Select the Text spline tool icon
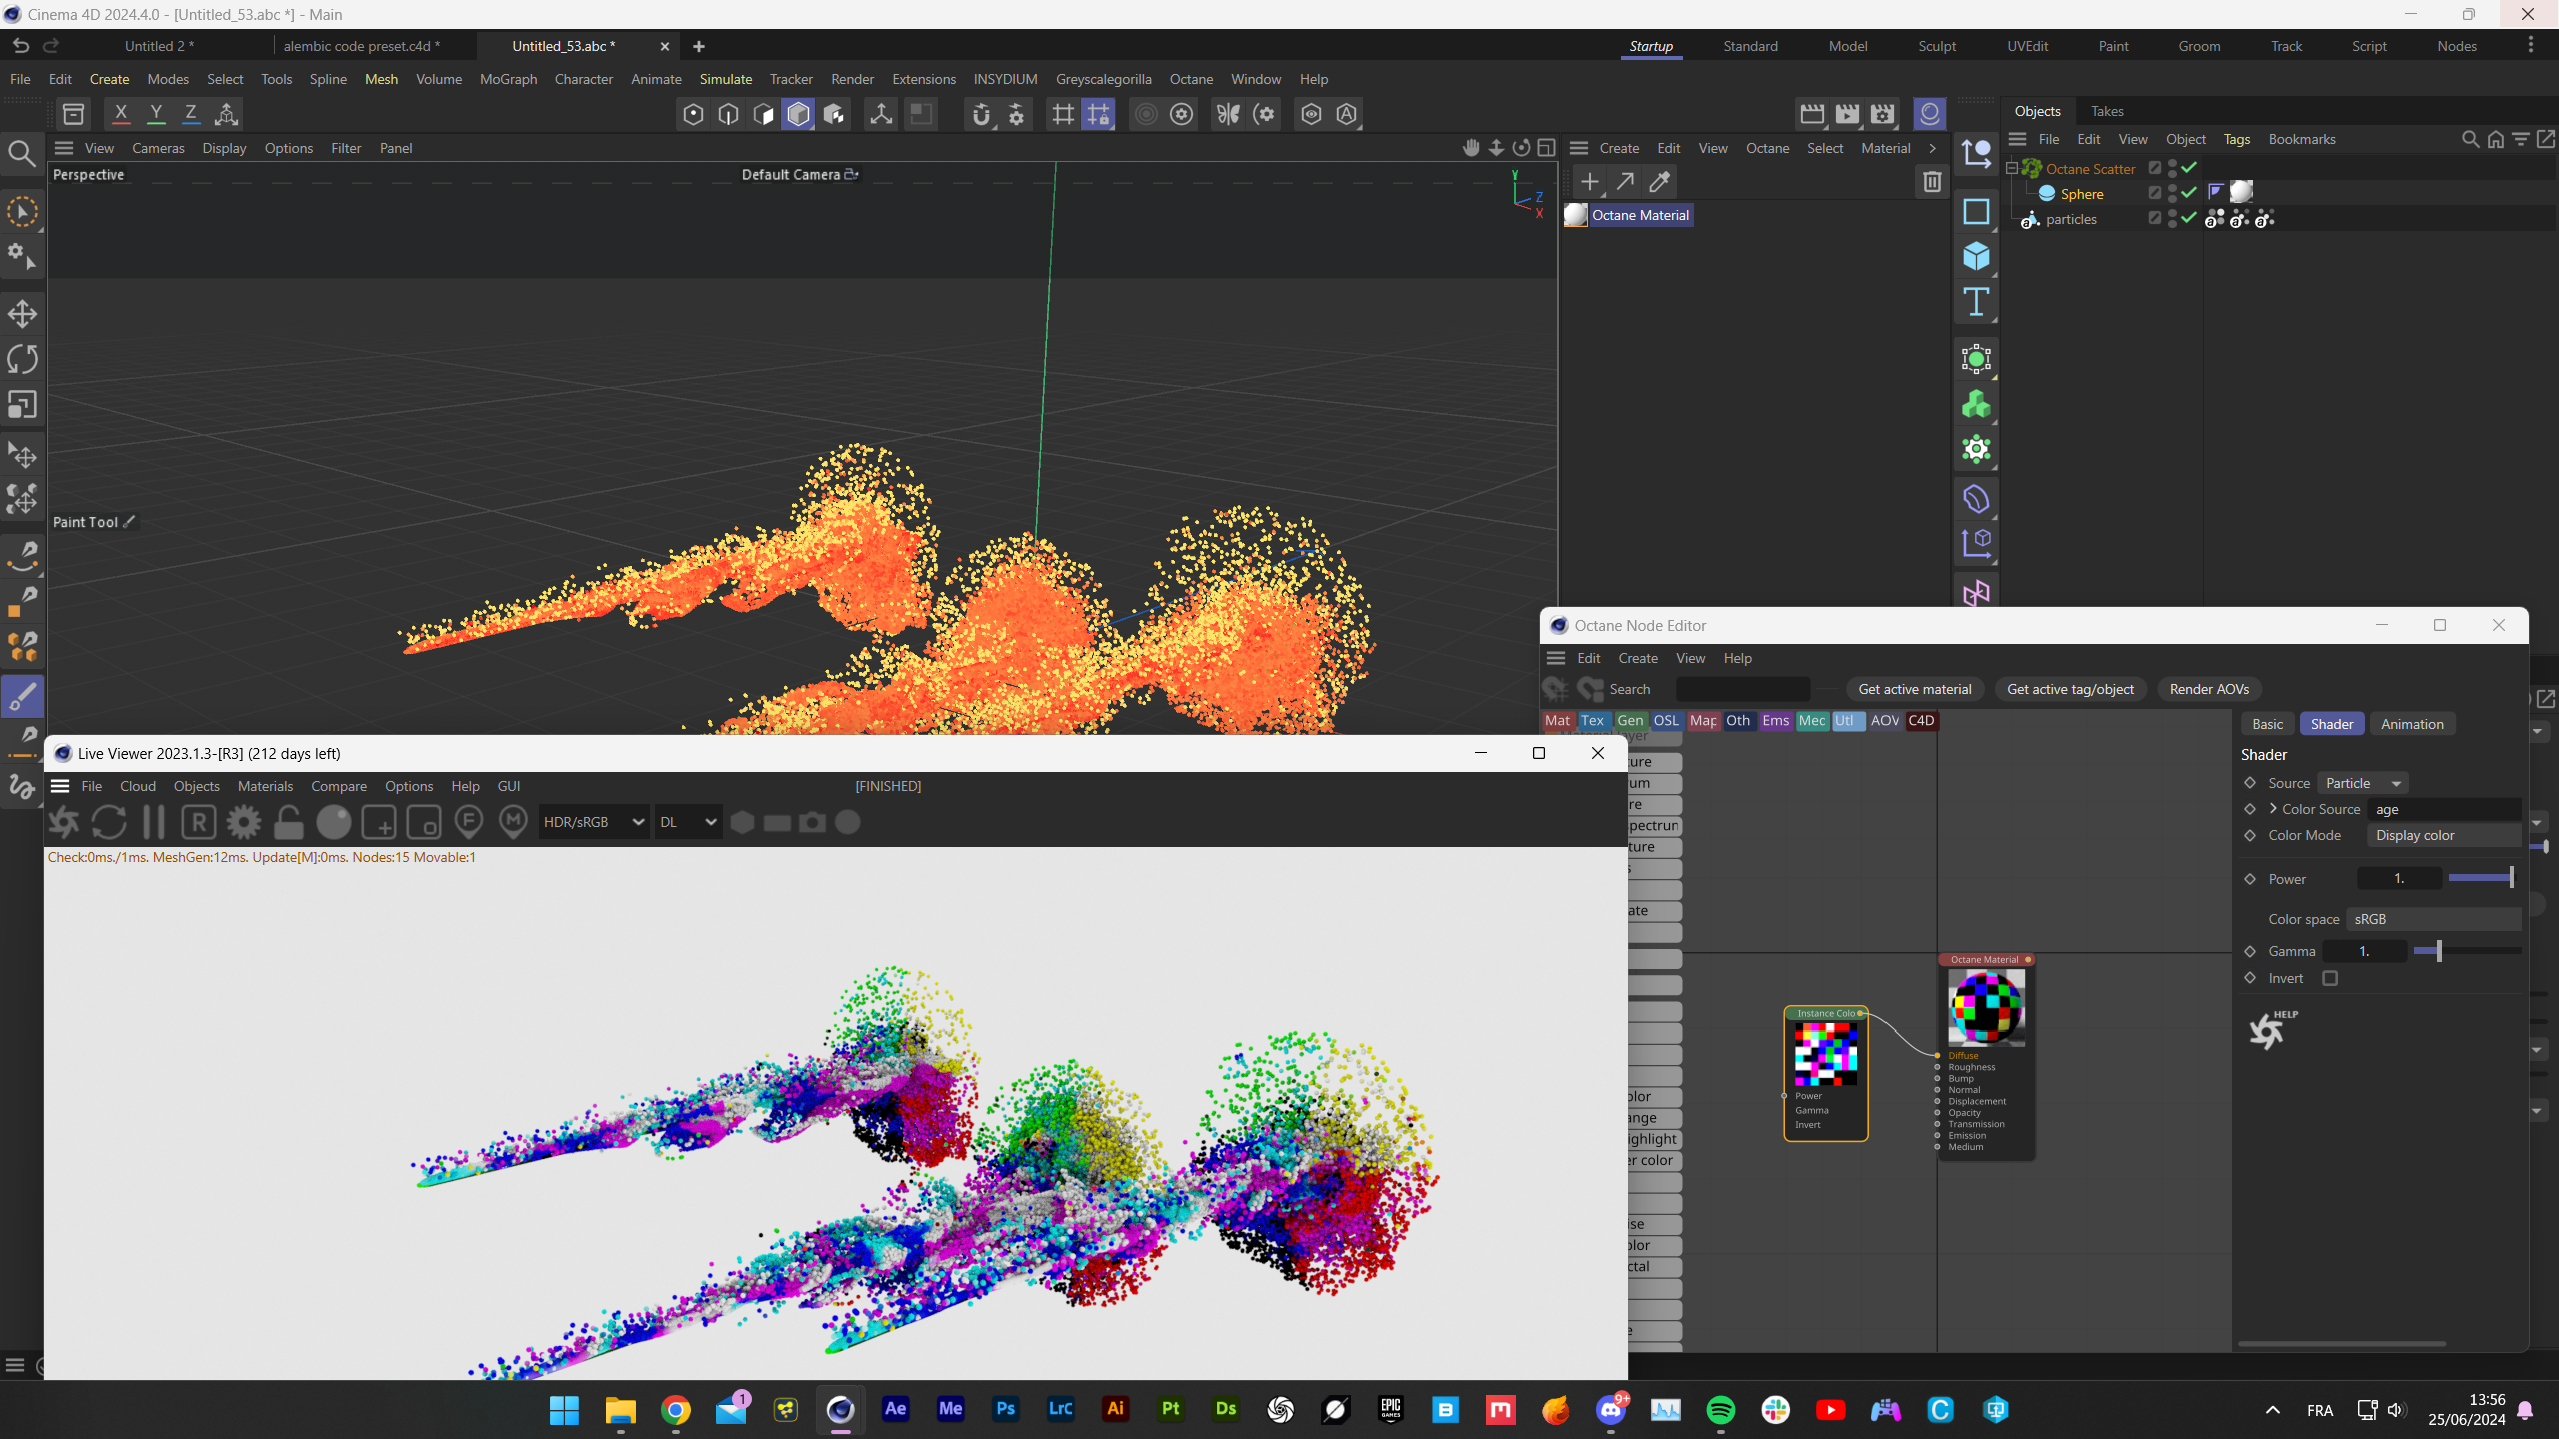 [1976, 302]
